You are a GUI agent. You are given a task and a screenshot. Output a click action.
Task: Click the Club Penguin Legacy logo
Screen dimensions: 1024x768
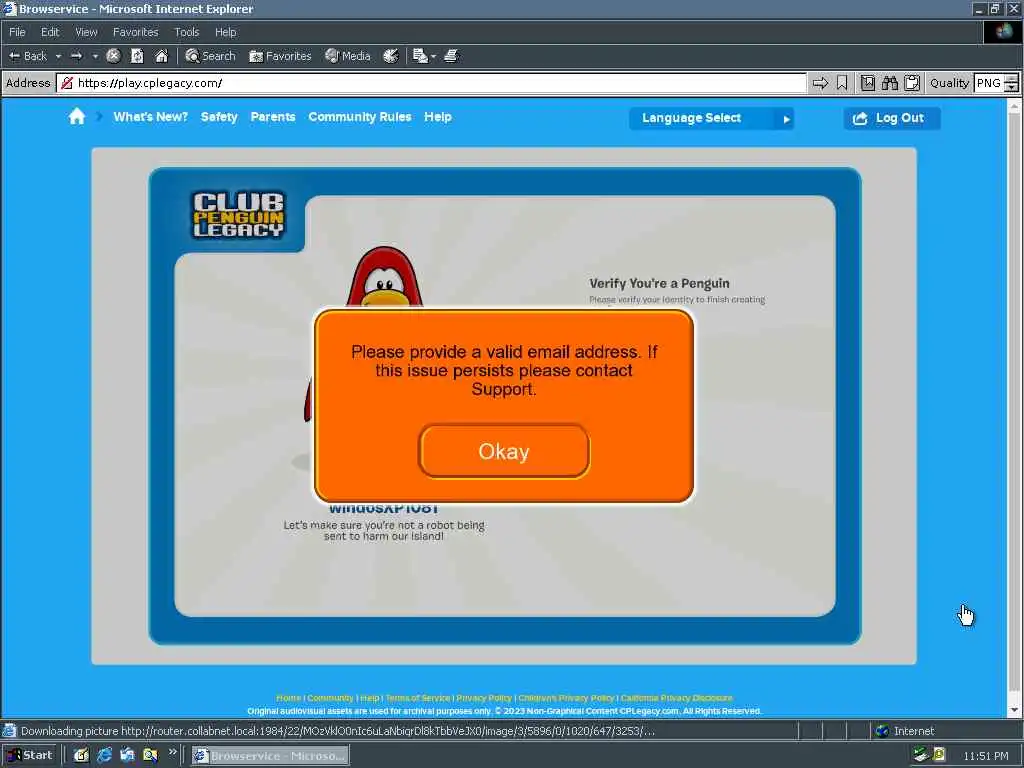238,215
